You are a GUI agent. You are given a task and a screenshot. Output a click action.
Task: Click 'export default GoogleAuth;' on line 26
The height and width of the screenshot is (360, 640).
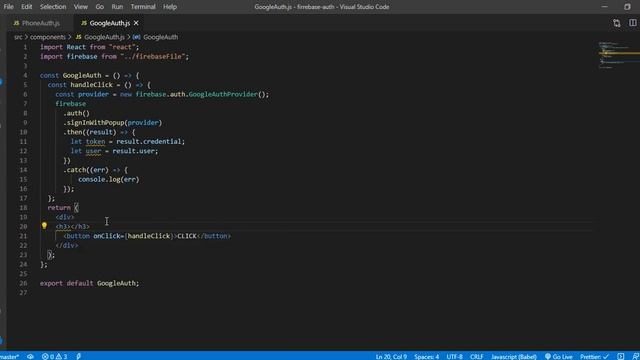click(89, 283)
